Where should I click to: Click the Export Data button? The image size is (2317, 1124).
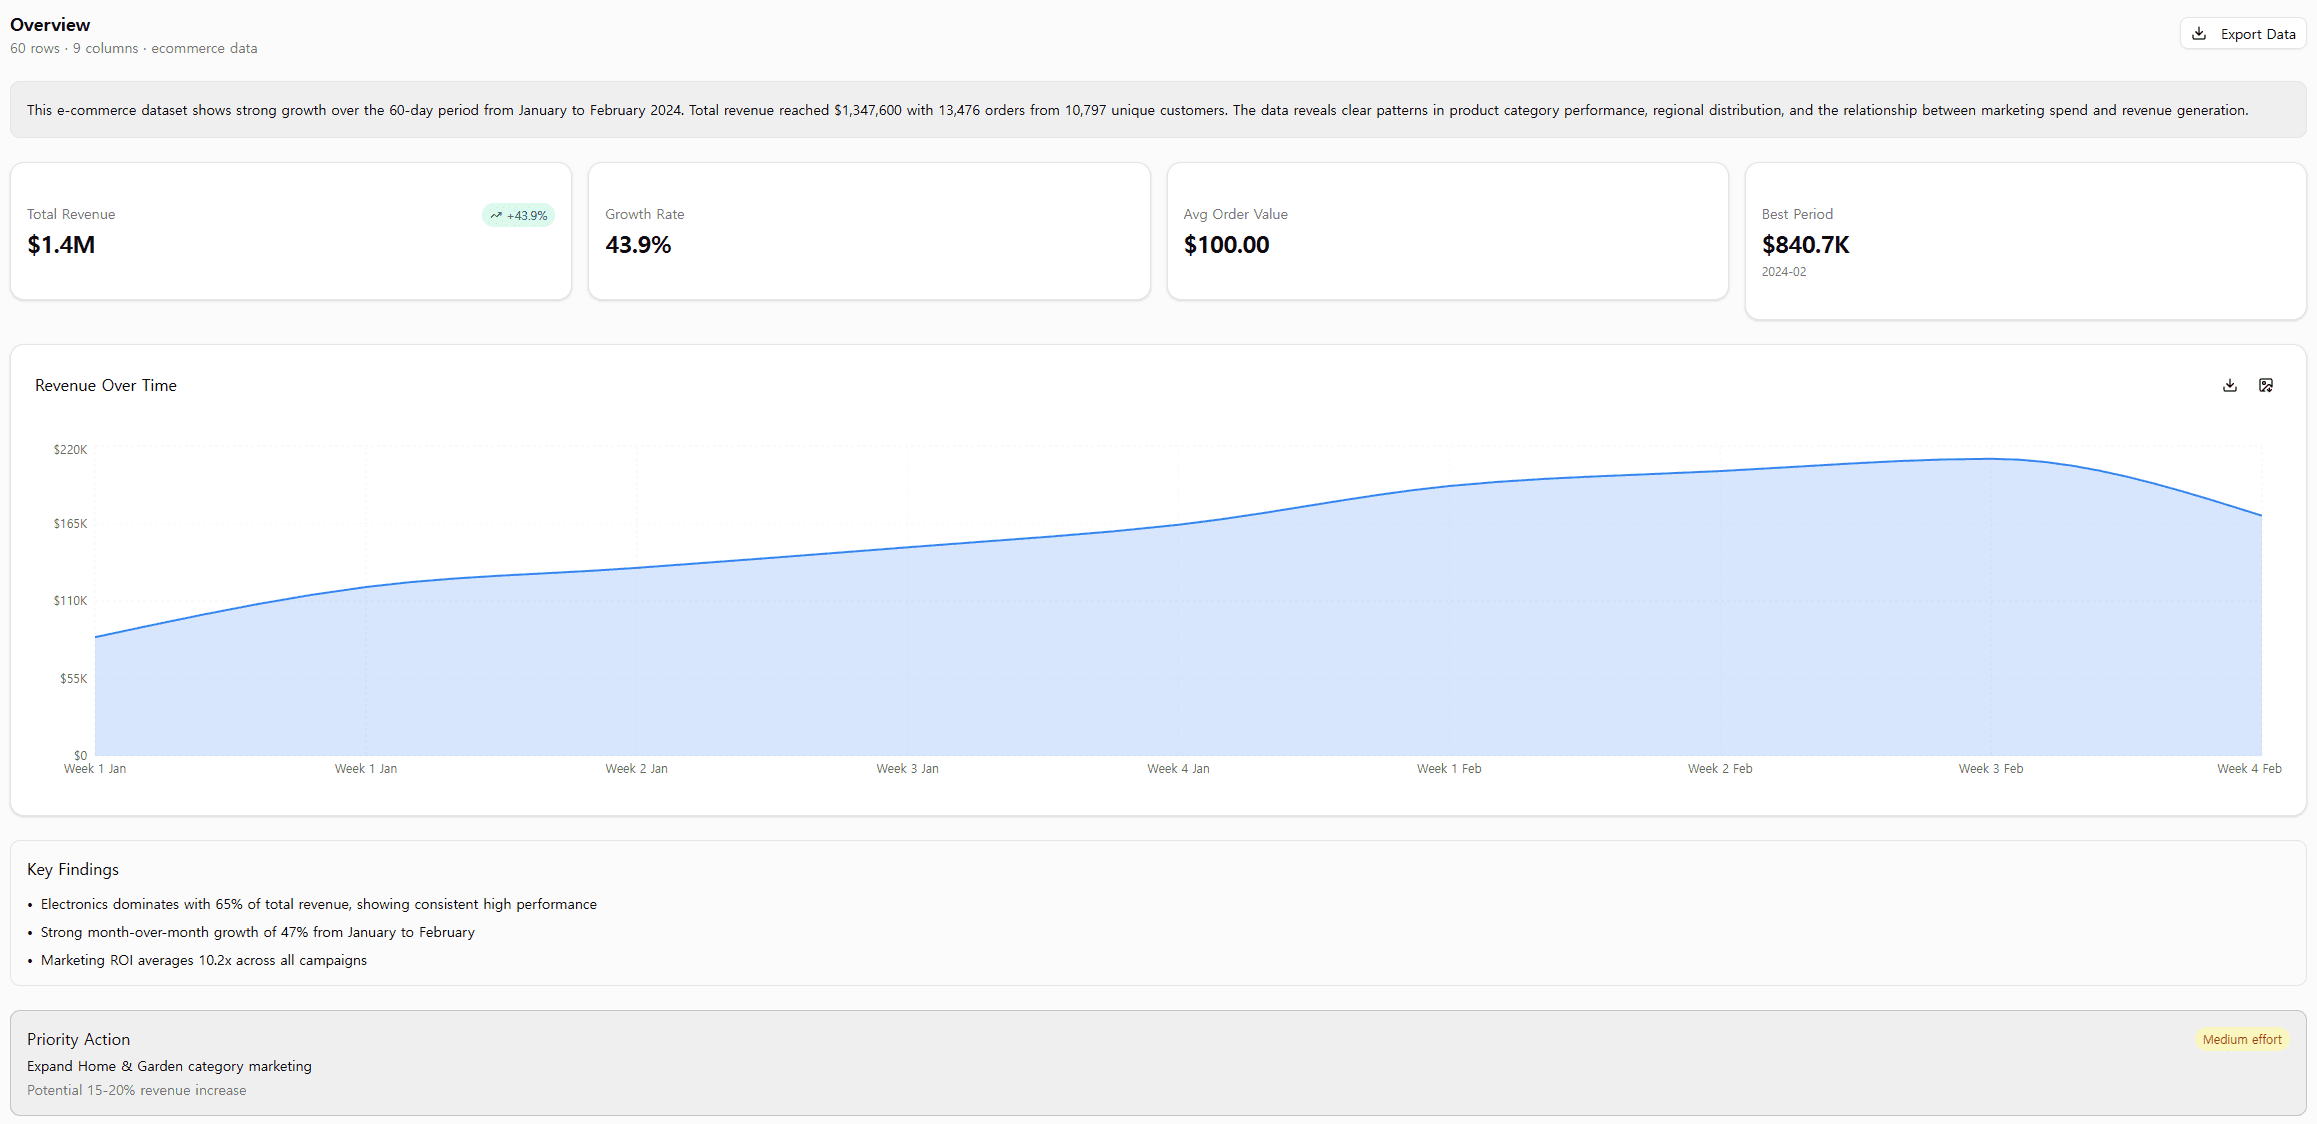click(2243, 33)
